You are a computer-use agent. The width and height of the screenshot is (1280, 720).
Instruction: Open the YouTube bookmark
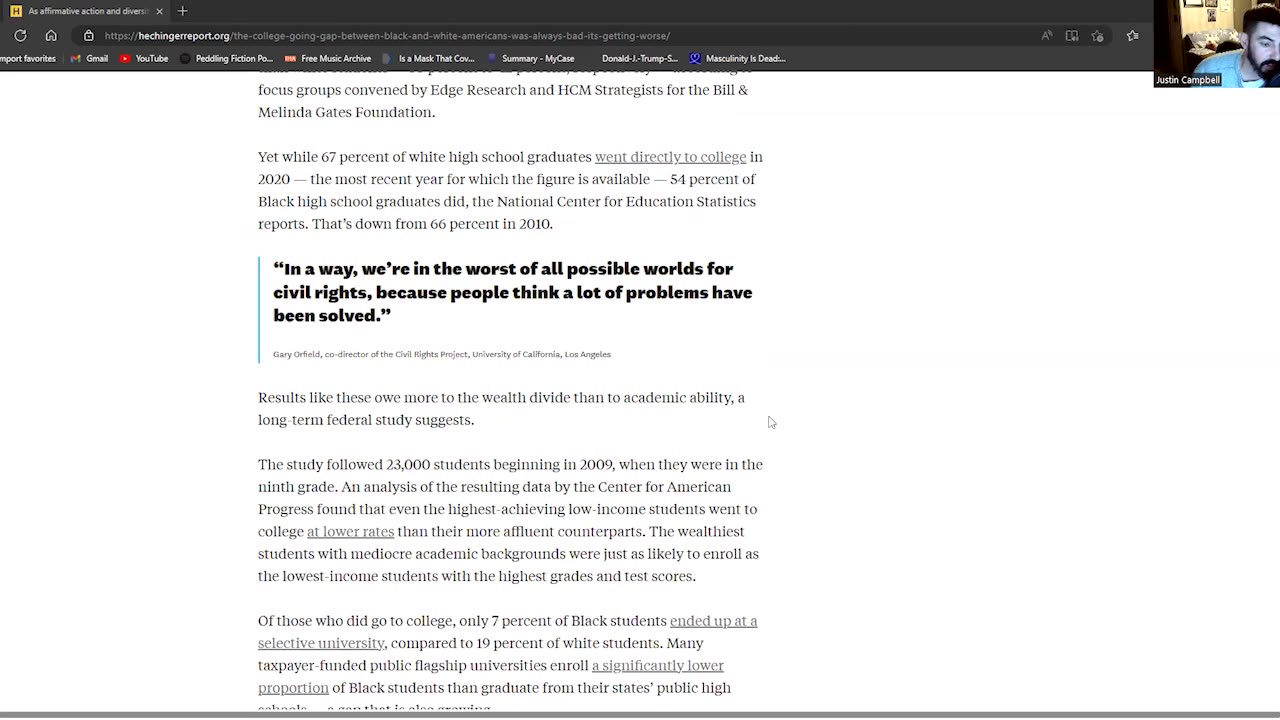coord(144,58)
